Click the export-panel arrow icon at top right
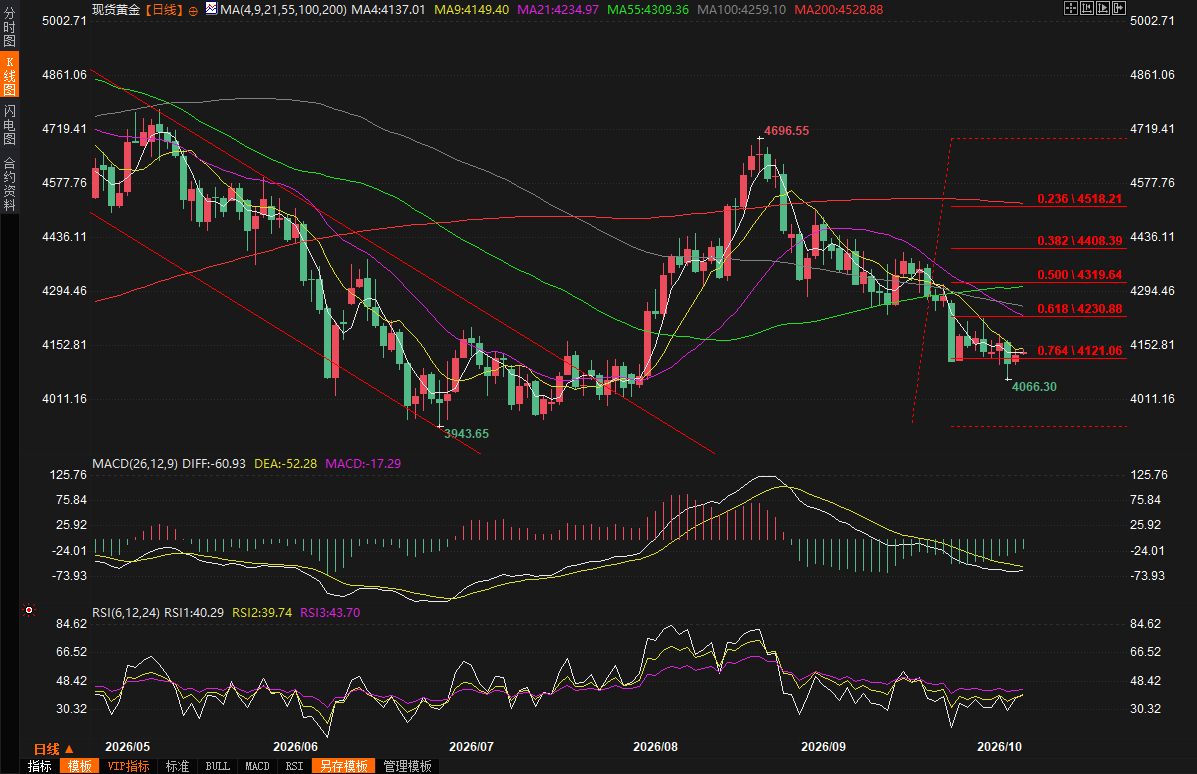1197x774 pixels. 1119,8
